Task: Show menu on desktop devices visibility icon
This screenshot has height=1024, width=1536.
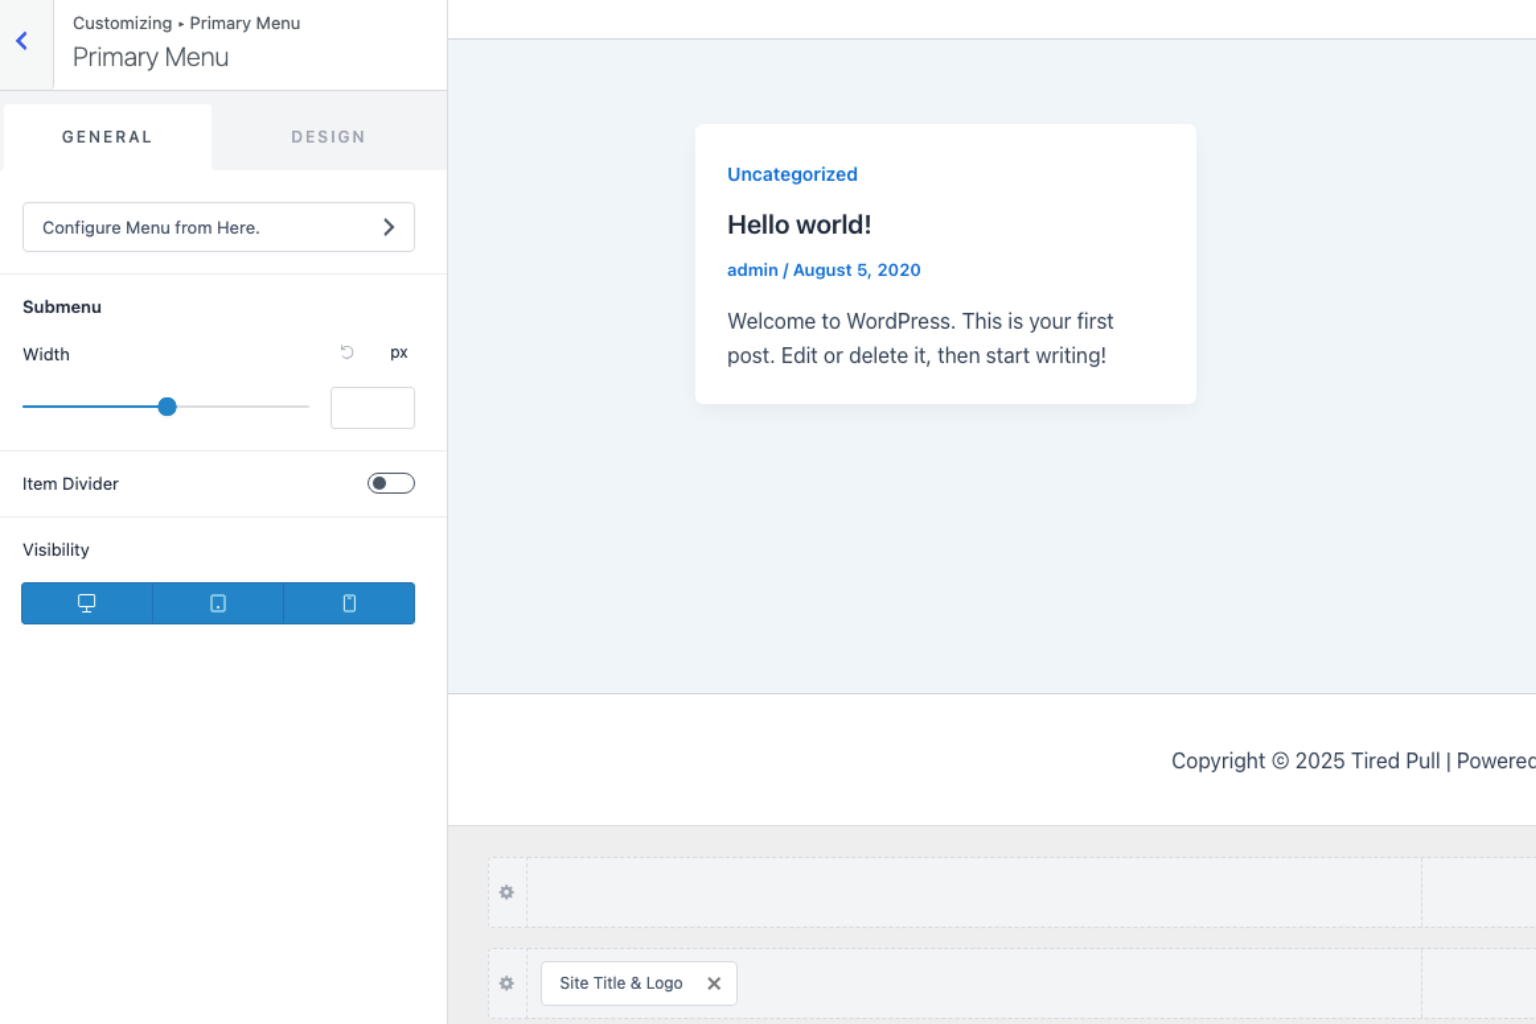Action: click(85, 603)
